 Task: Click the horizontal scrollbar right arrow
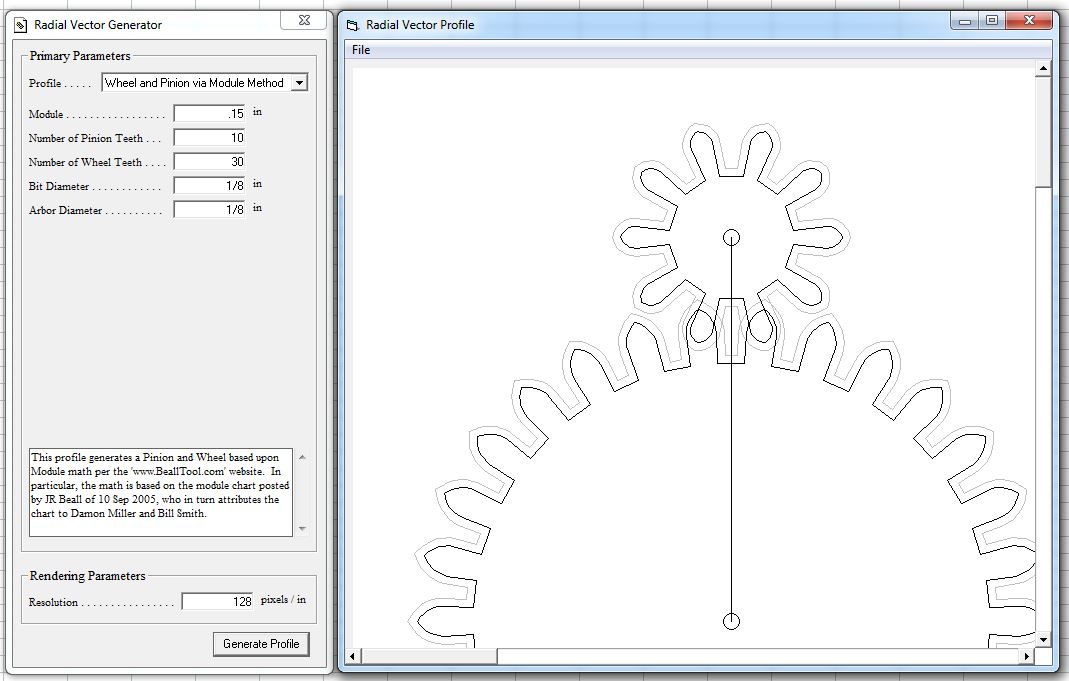pos(1028,658)
